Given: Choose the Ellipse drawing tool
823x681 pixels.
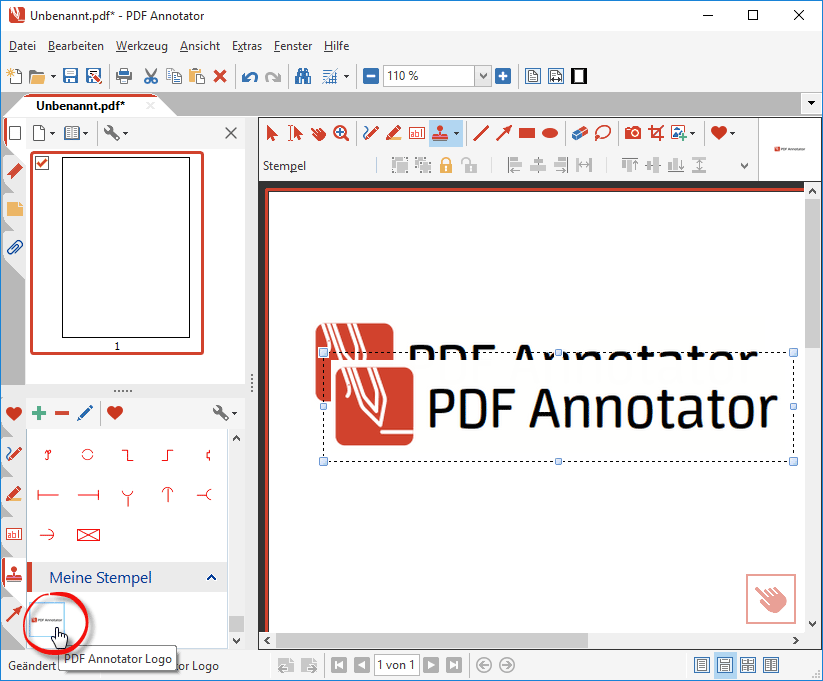Looking at the screenshot, I should [550, 133].
